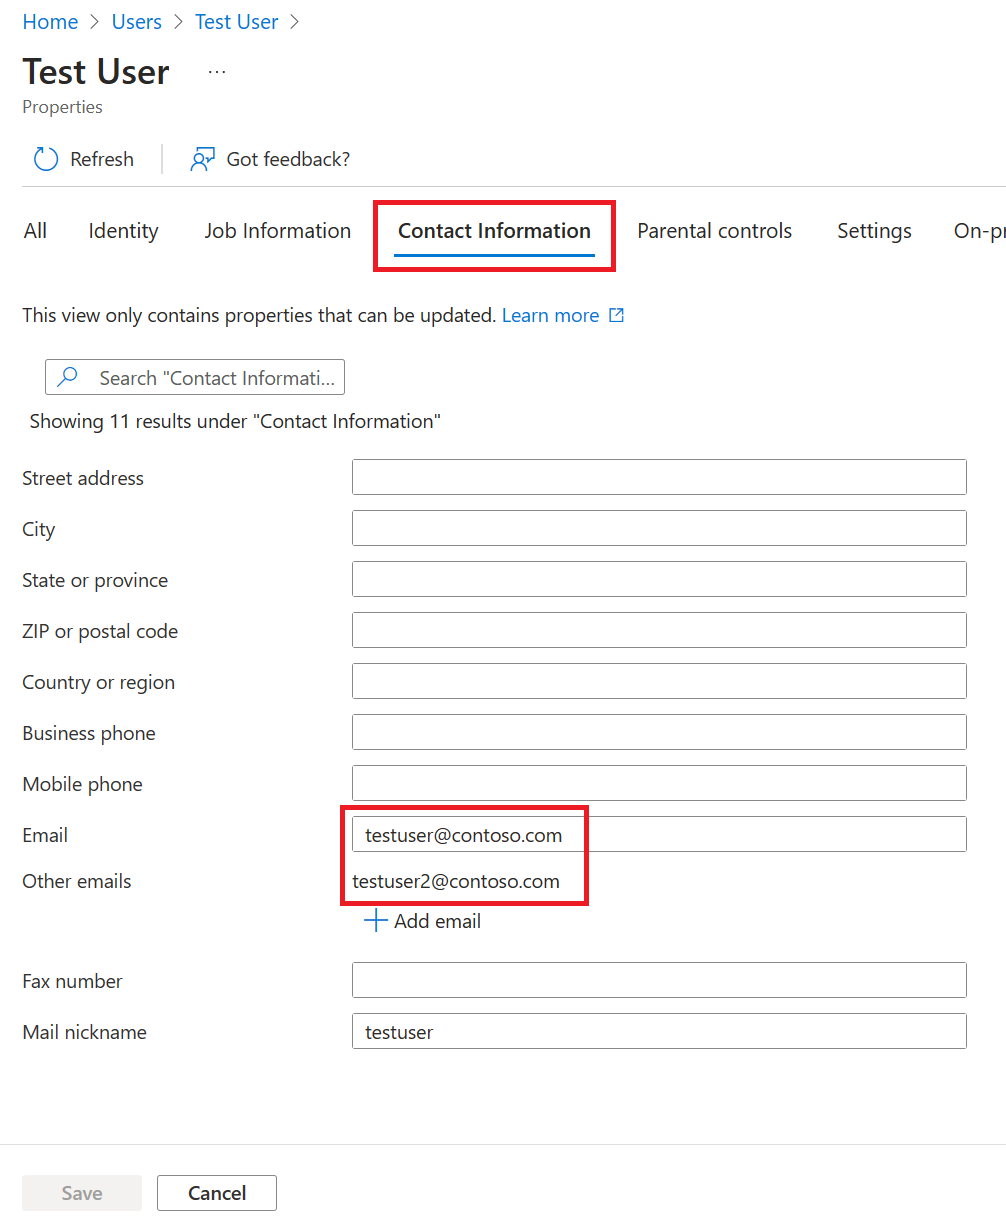
Task: Click the Cancel button
Action: pyautogui.click(x=217, y=1193)
